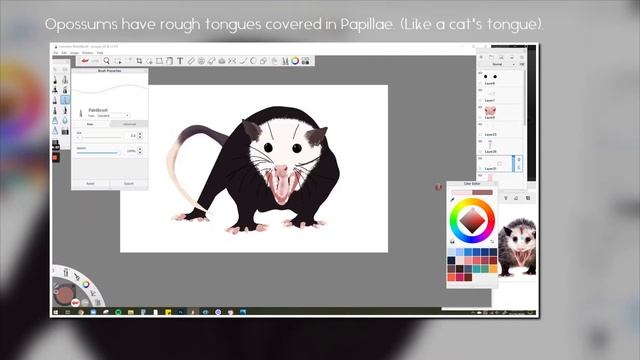Pick the eyedropper in the Color Editor
Viewport: 640px width, 360px height.
coord(452,199)
